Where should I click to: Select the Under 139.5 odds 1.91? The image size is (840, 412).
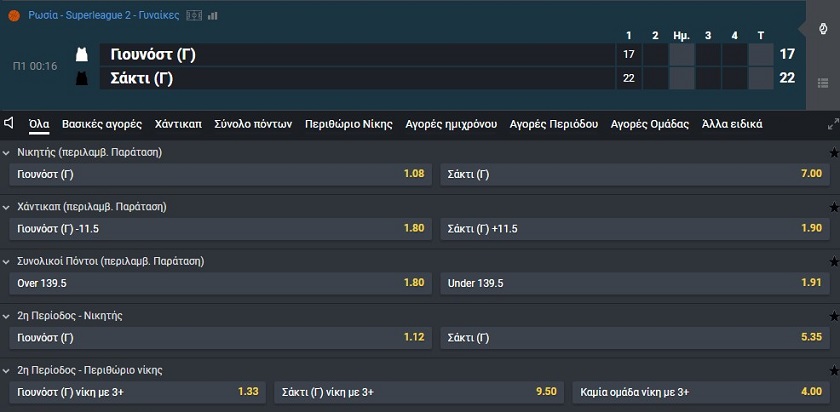(x=635, y=283)
